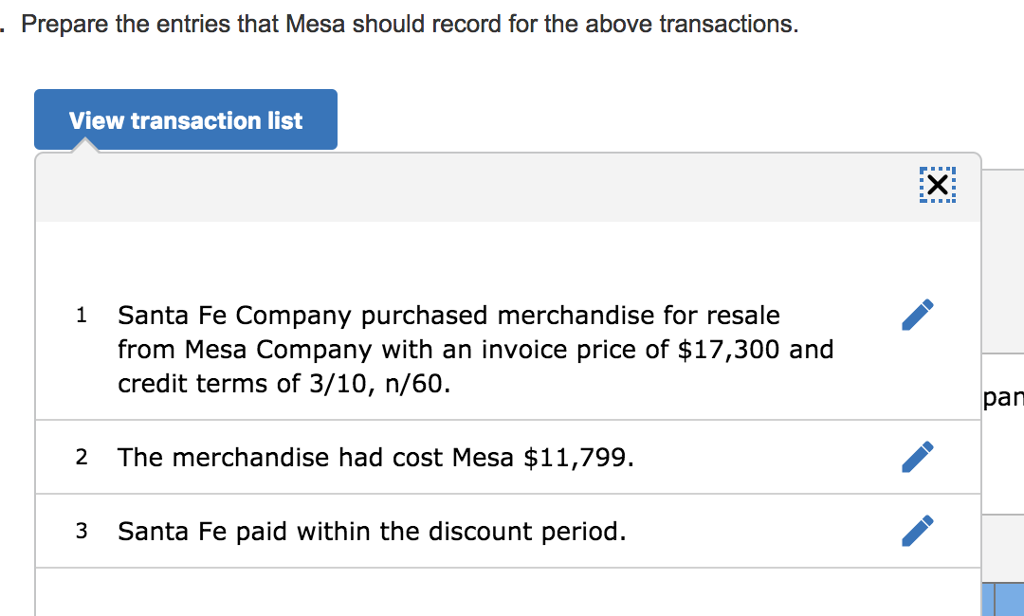Click the View transaction list button
Viewport: 1024px width, 616px height.
tap(186, 121)
